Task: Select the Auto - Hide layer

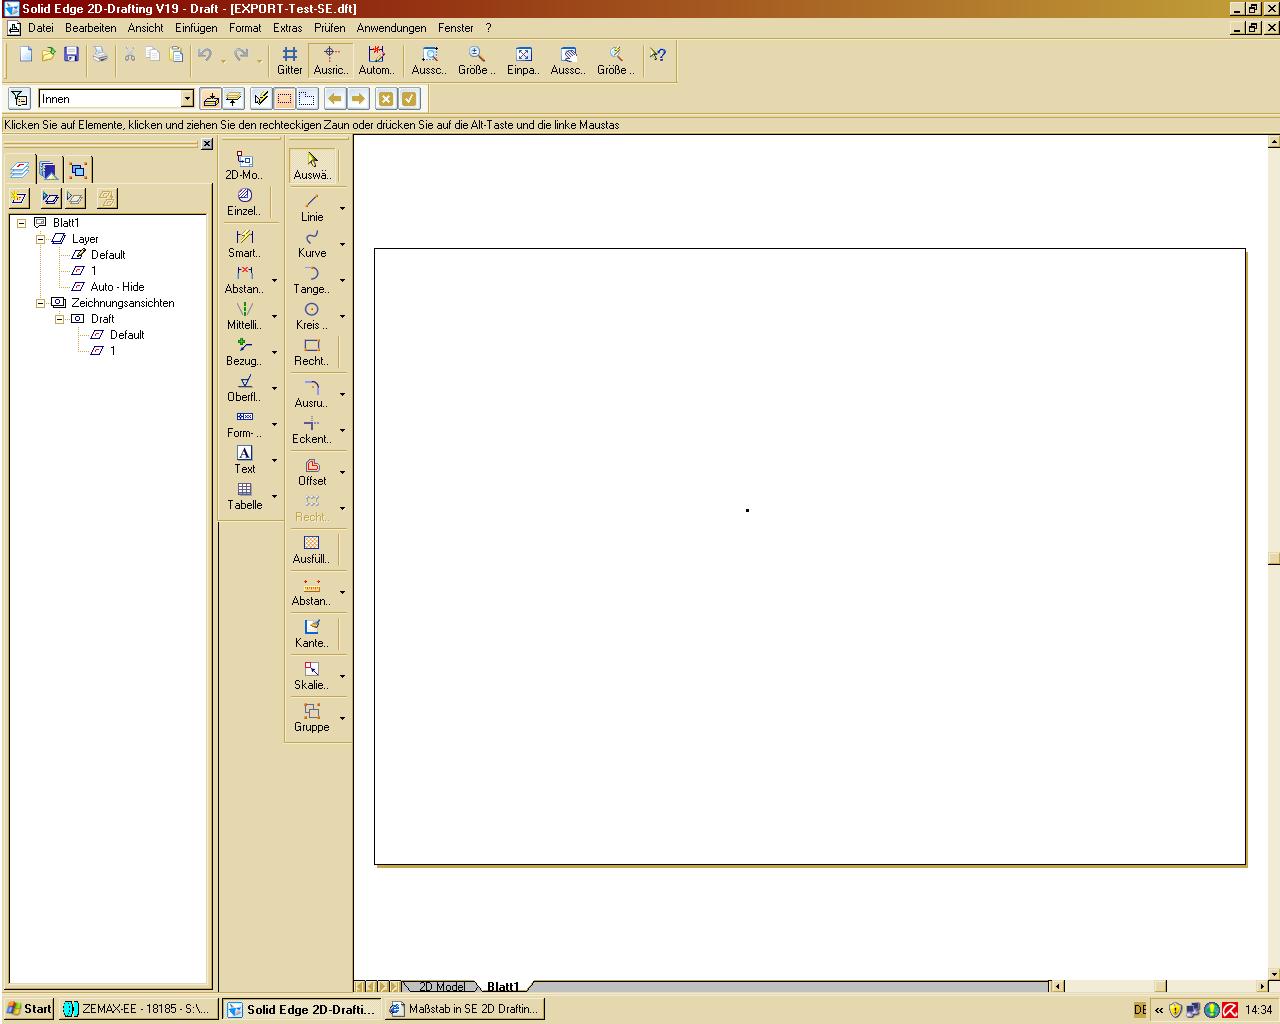Action: [117, 287]
